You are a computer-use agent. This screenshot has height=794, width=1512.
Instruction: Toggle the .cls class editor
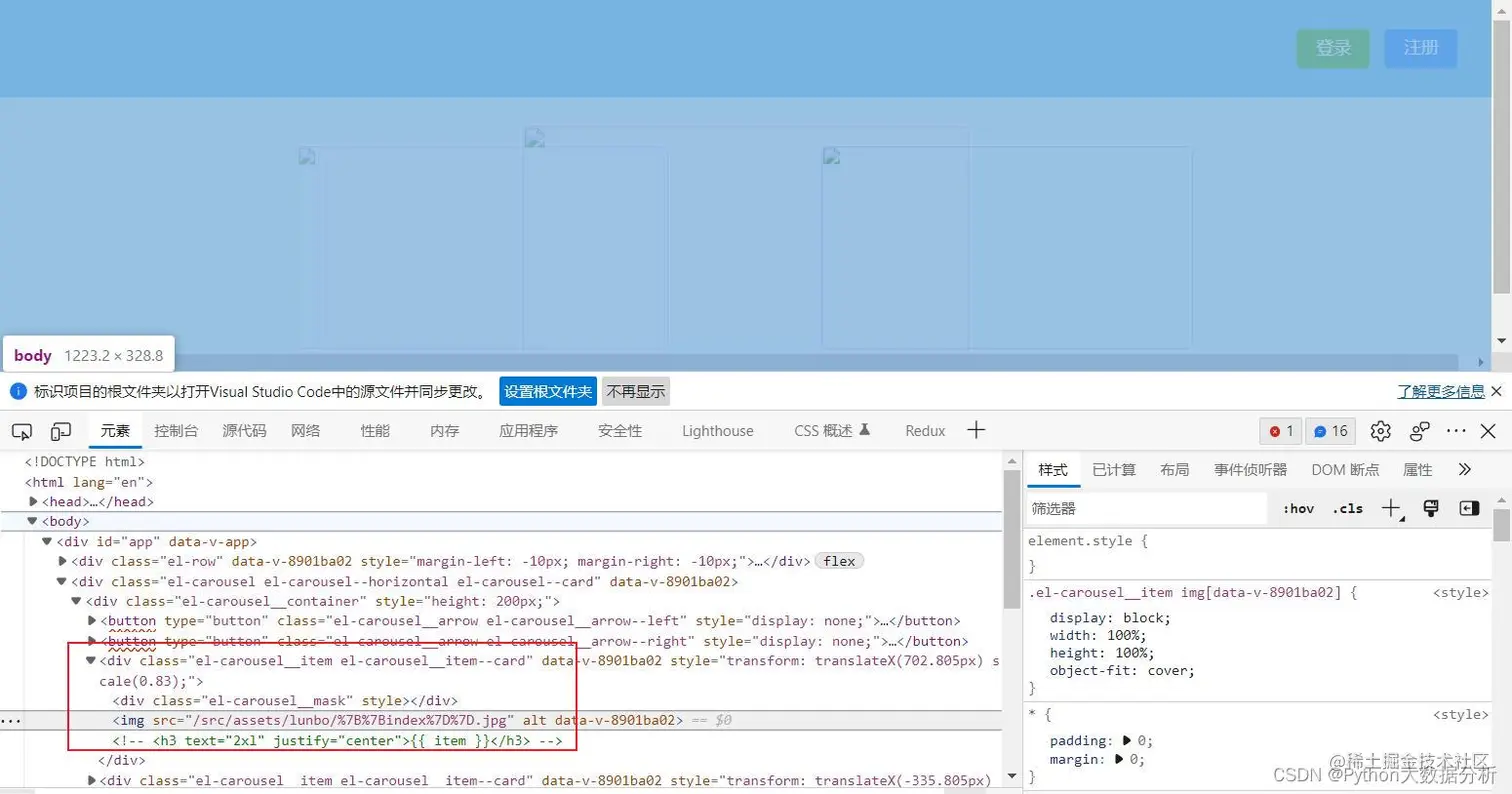point(1347,508)
